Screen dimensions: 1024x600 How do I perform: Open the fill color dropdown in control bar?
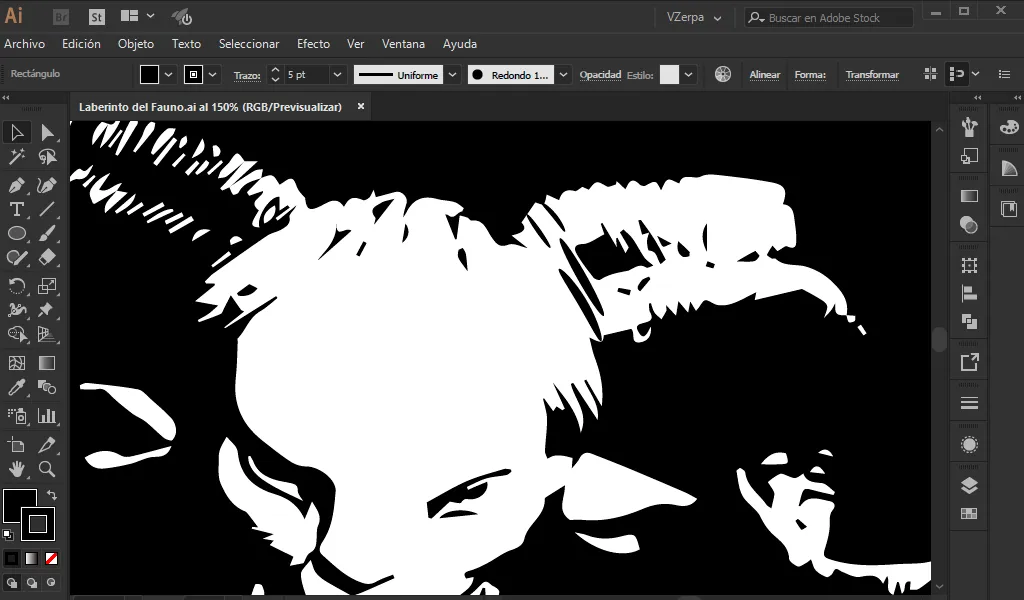[168, 74]
